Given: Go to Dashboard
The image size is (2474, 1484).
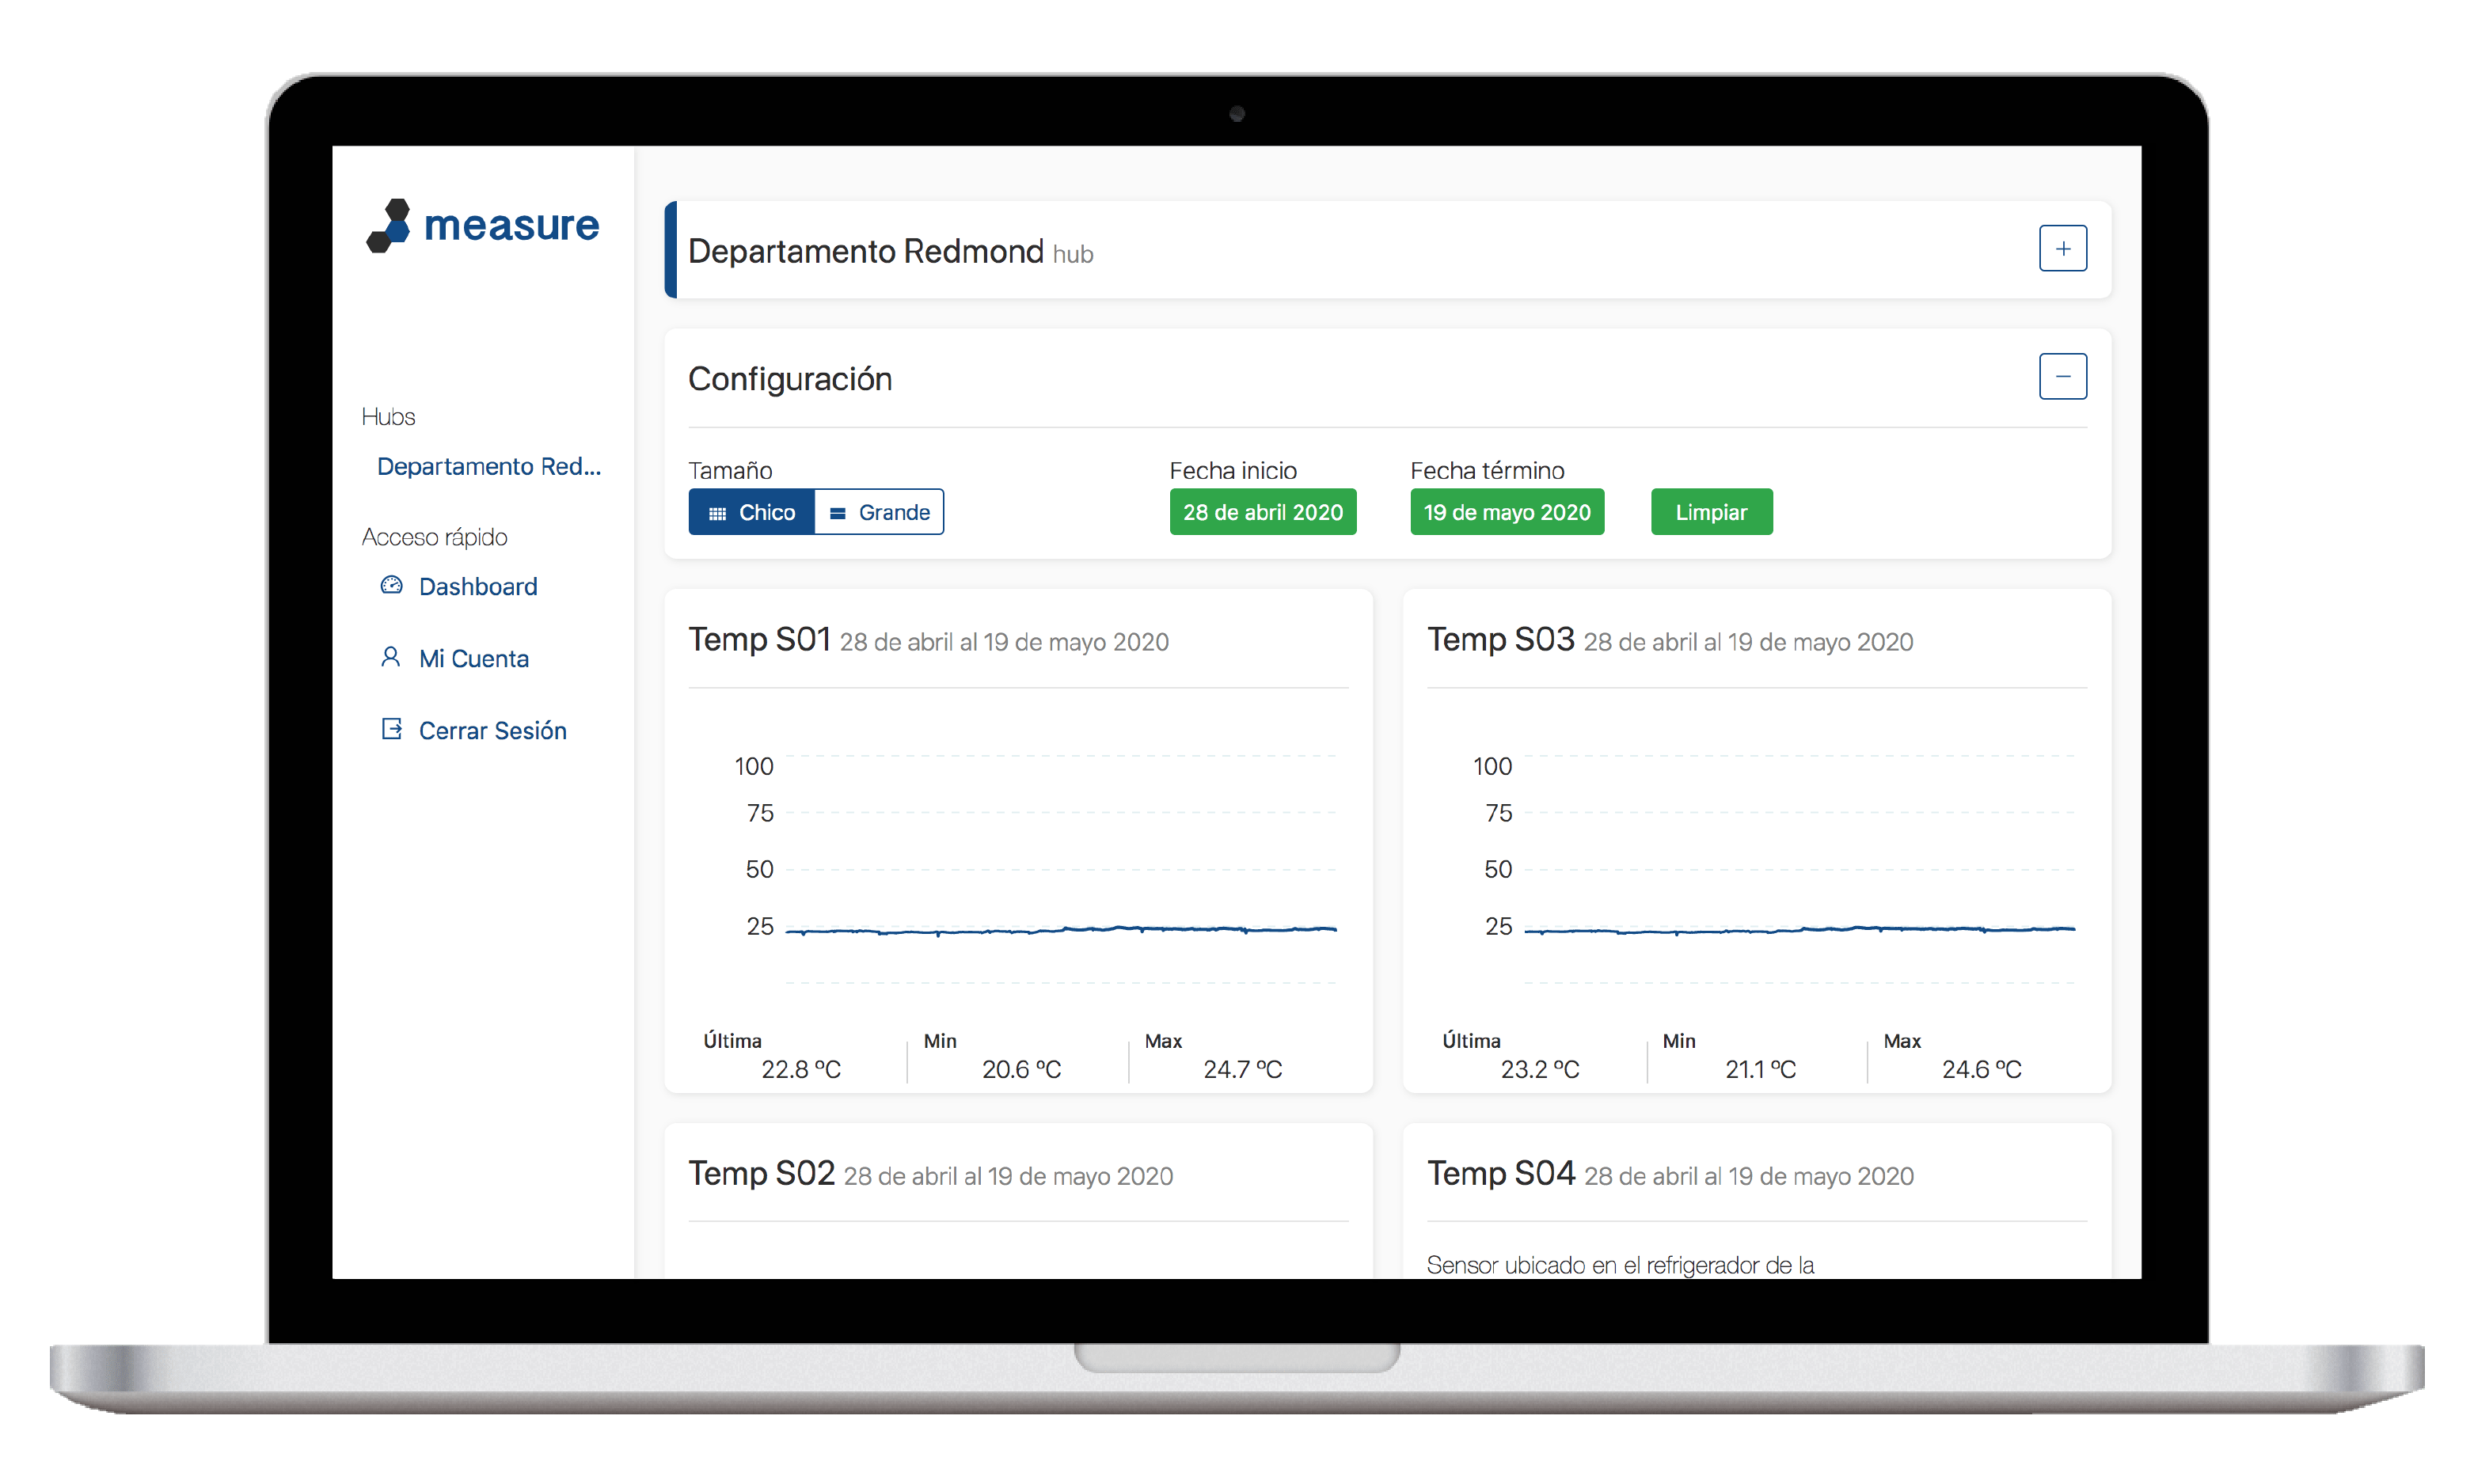Looking at the screenshot, I should (478, 586).
